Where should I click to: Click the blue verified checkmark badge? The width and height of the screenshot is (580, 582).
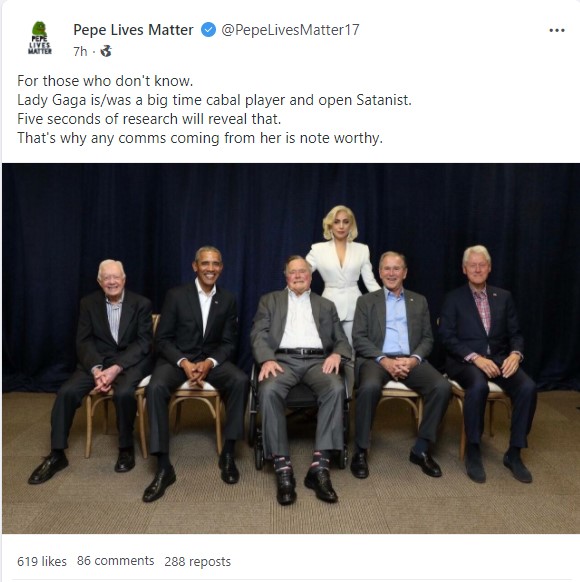pos(208,30)
